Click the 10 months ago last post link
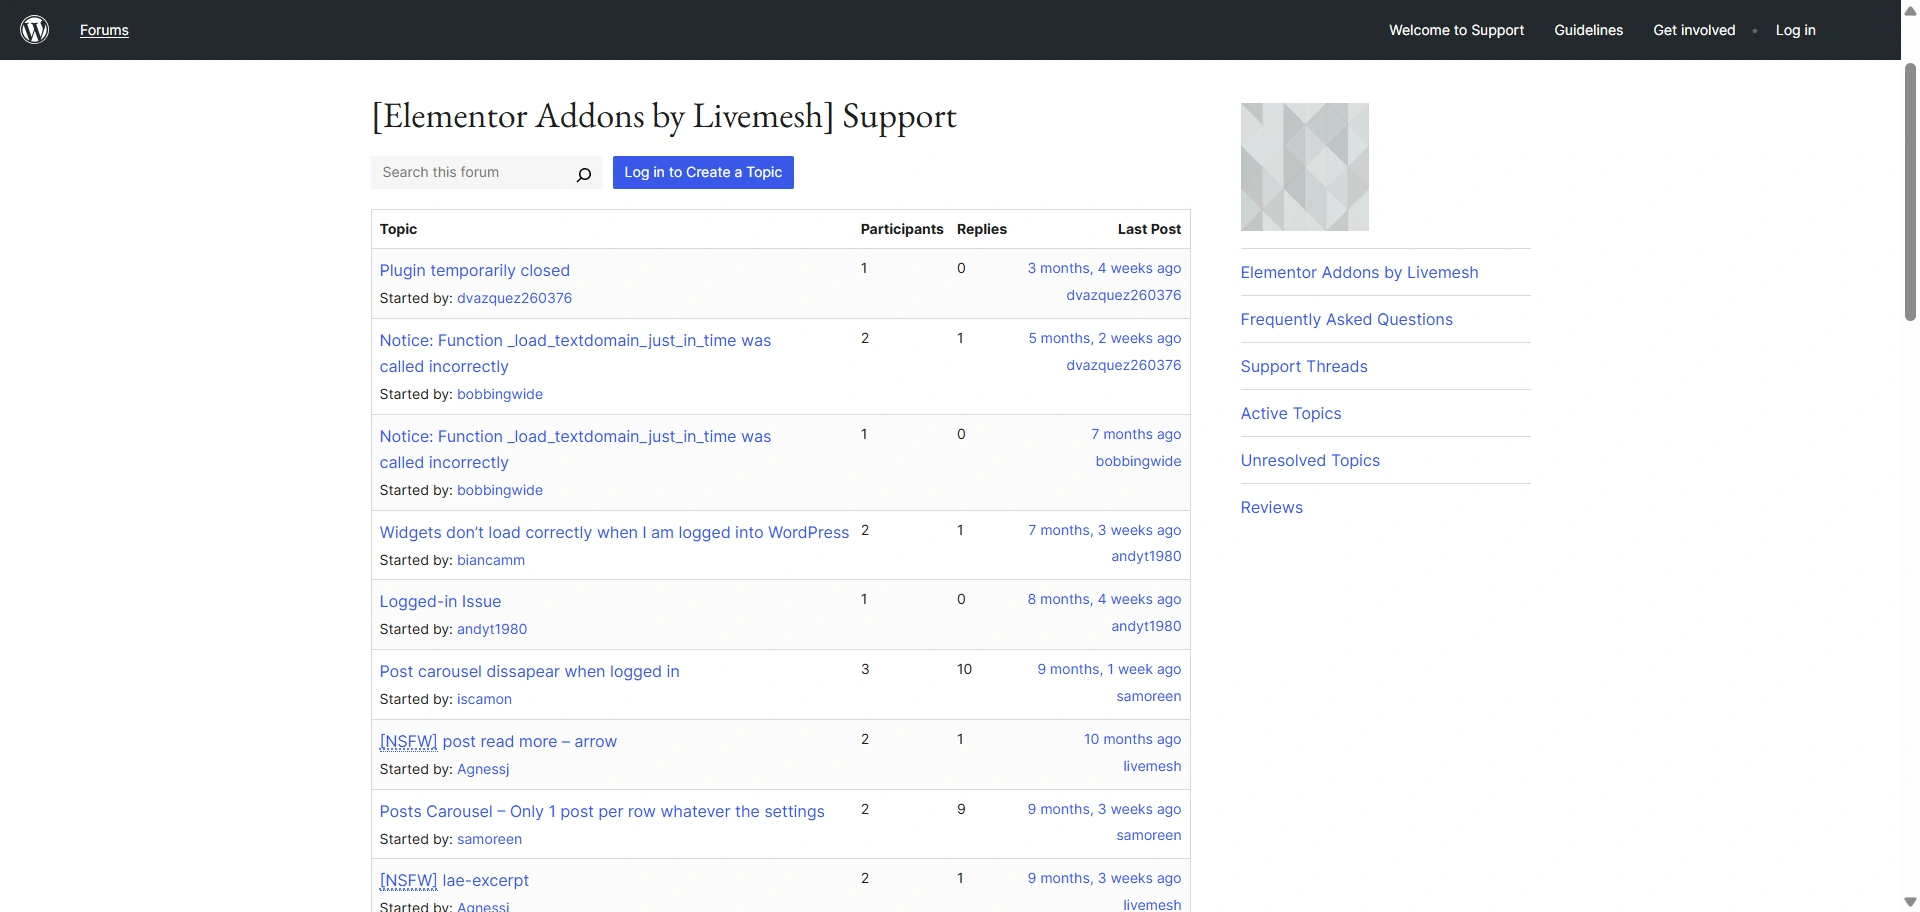The image size is (1920, 912). point(1132,739)
